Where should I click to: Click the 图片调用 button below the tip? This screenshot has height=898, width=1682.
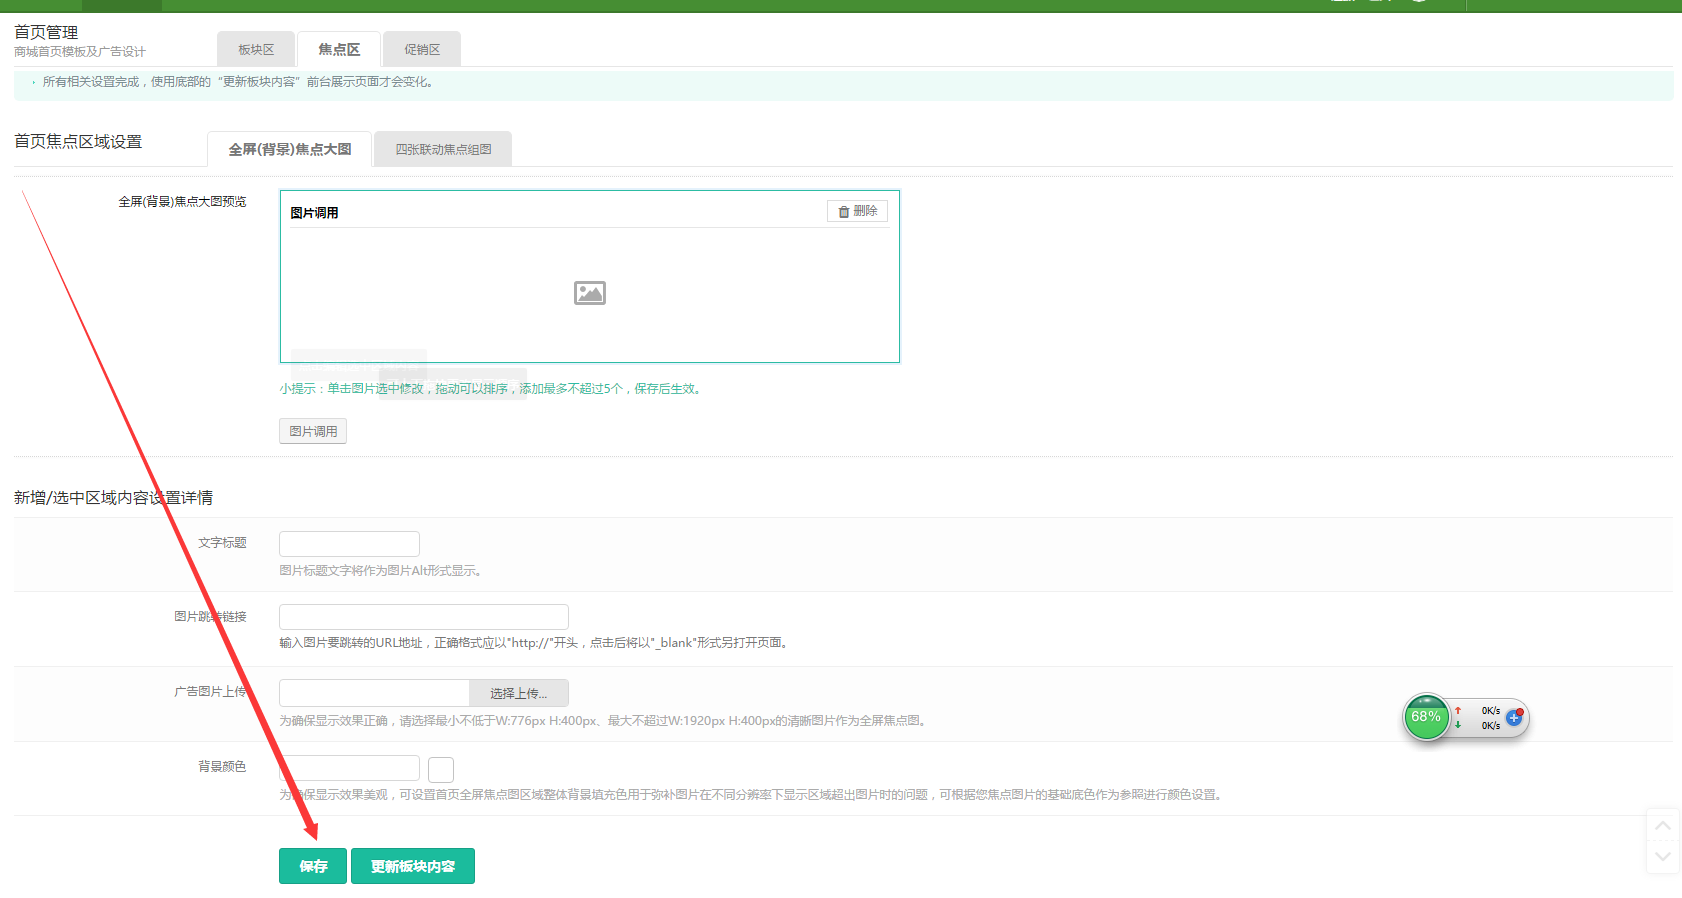point(313,431)
